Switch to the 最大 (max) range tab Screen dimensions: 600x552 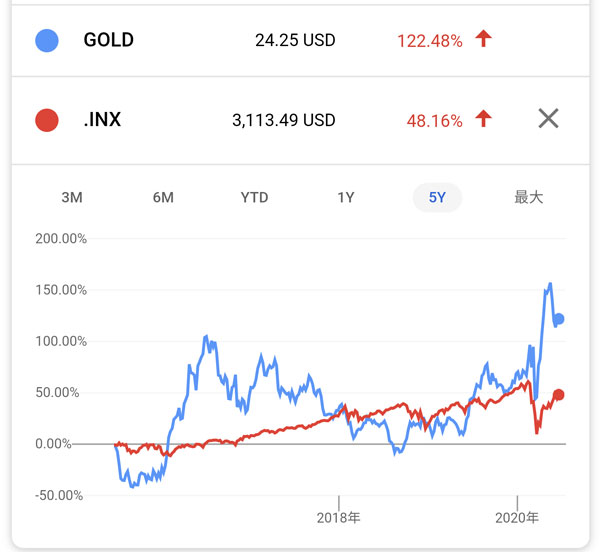[528, 197]
